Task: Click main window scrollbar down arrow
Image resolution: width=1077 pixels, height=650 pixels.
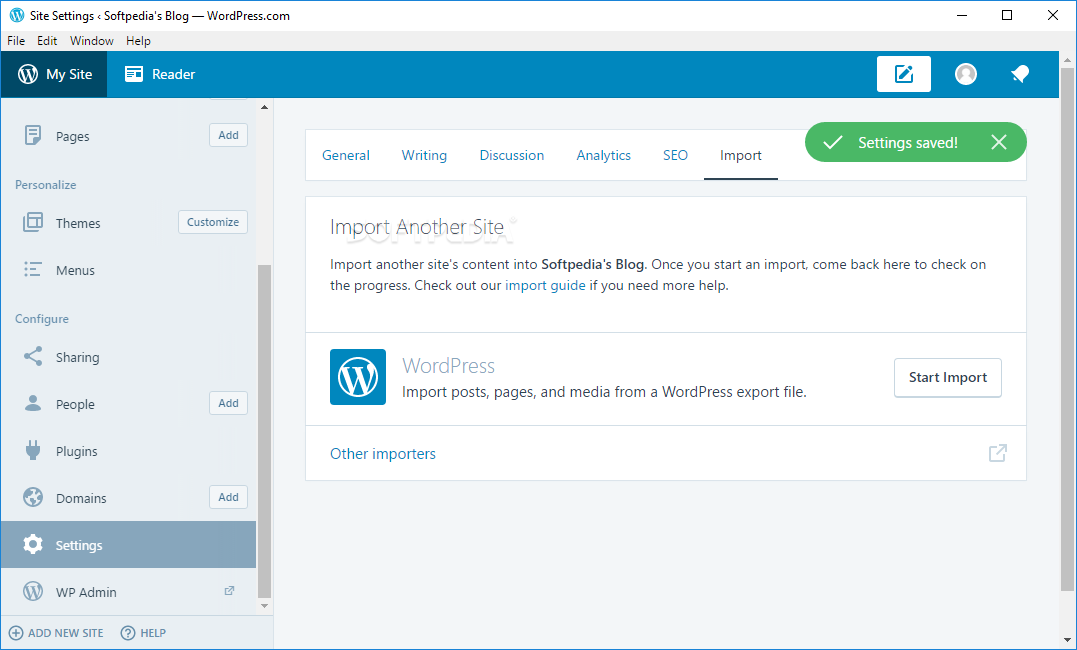Action: [x=1067, y=640]
